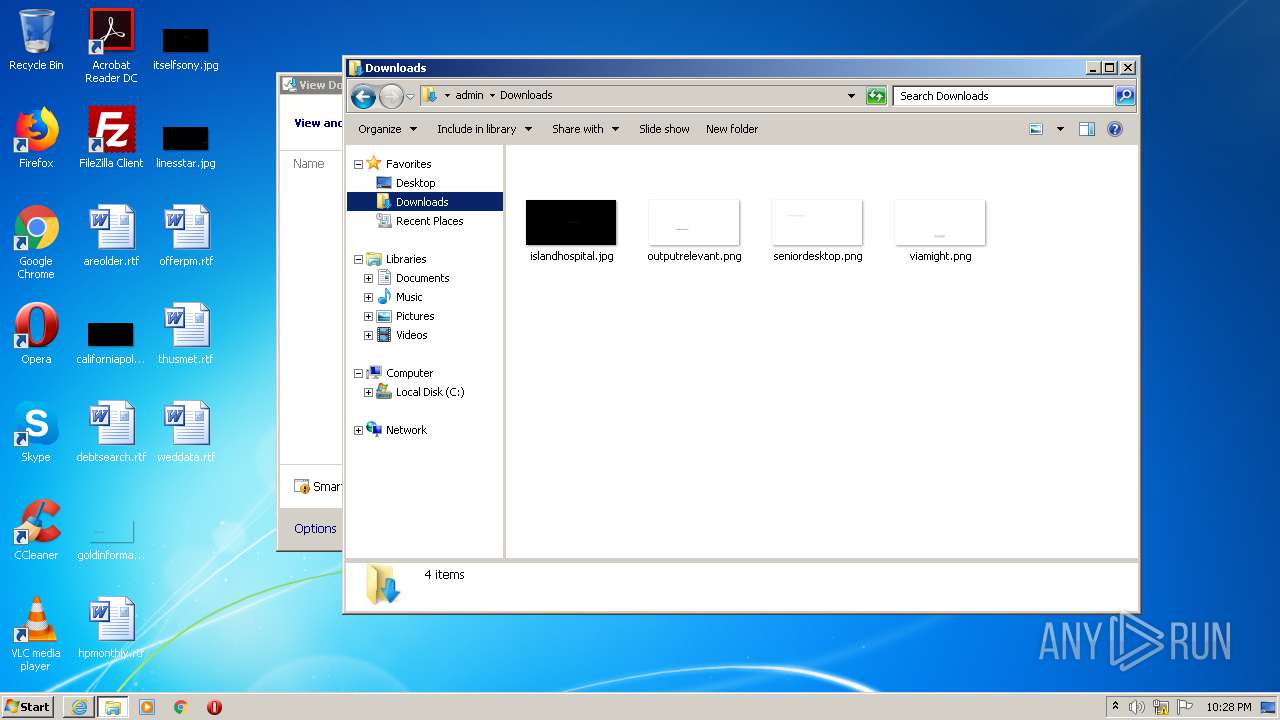Open Include in library menu

point(484,129)
